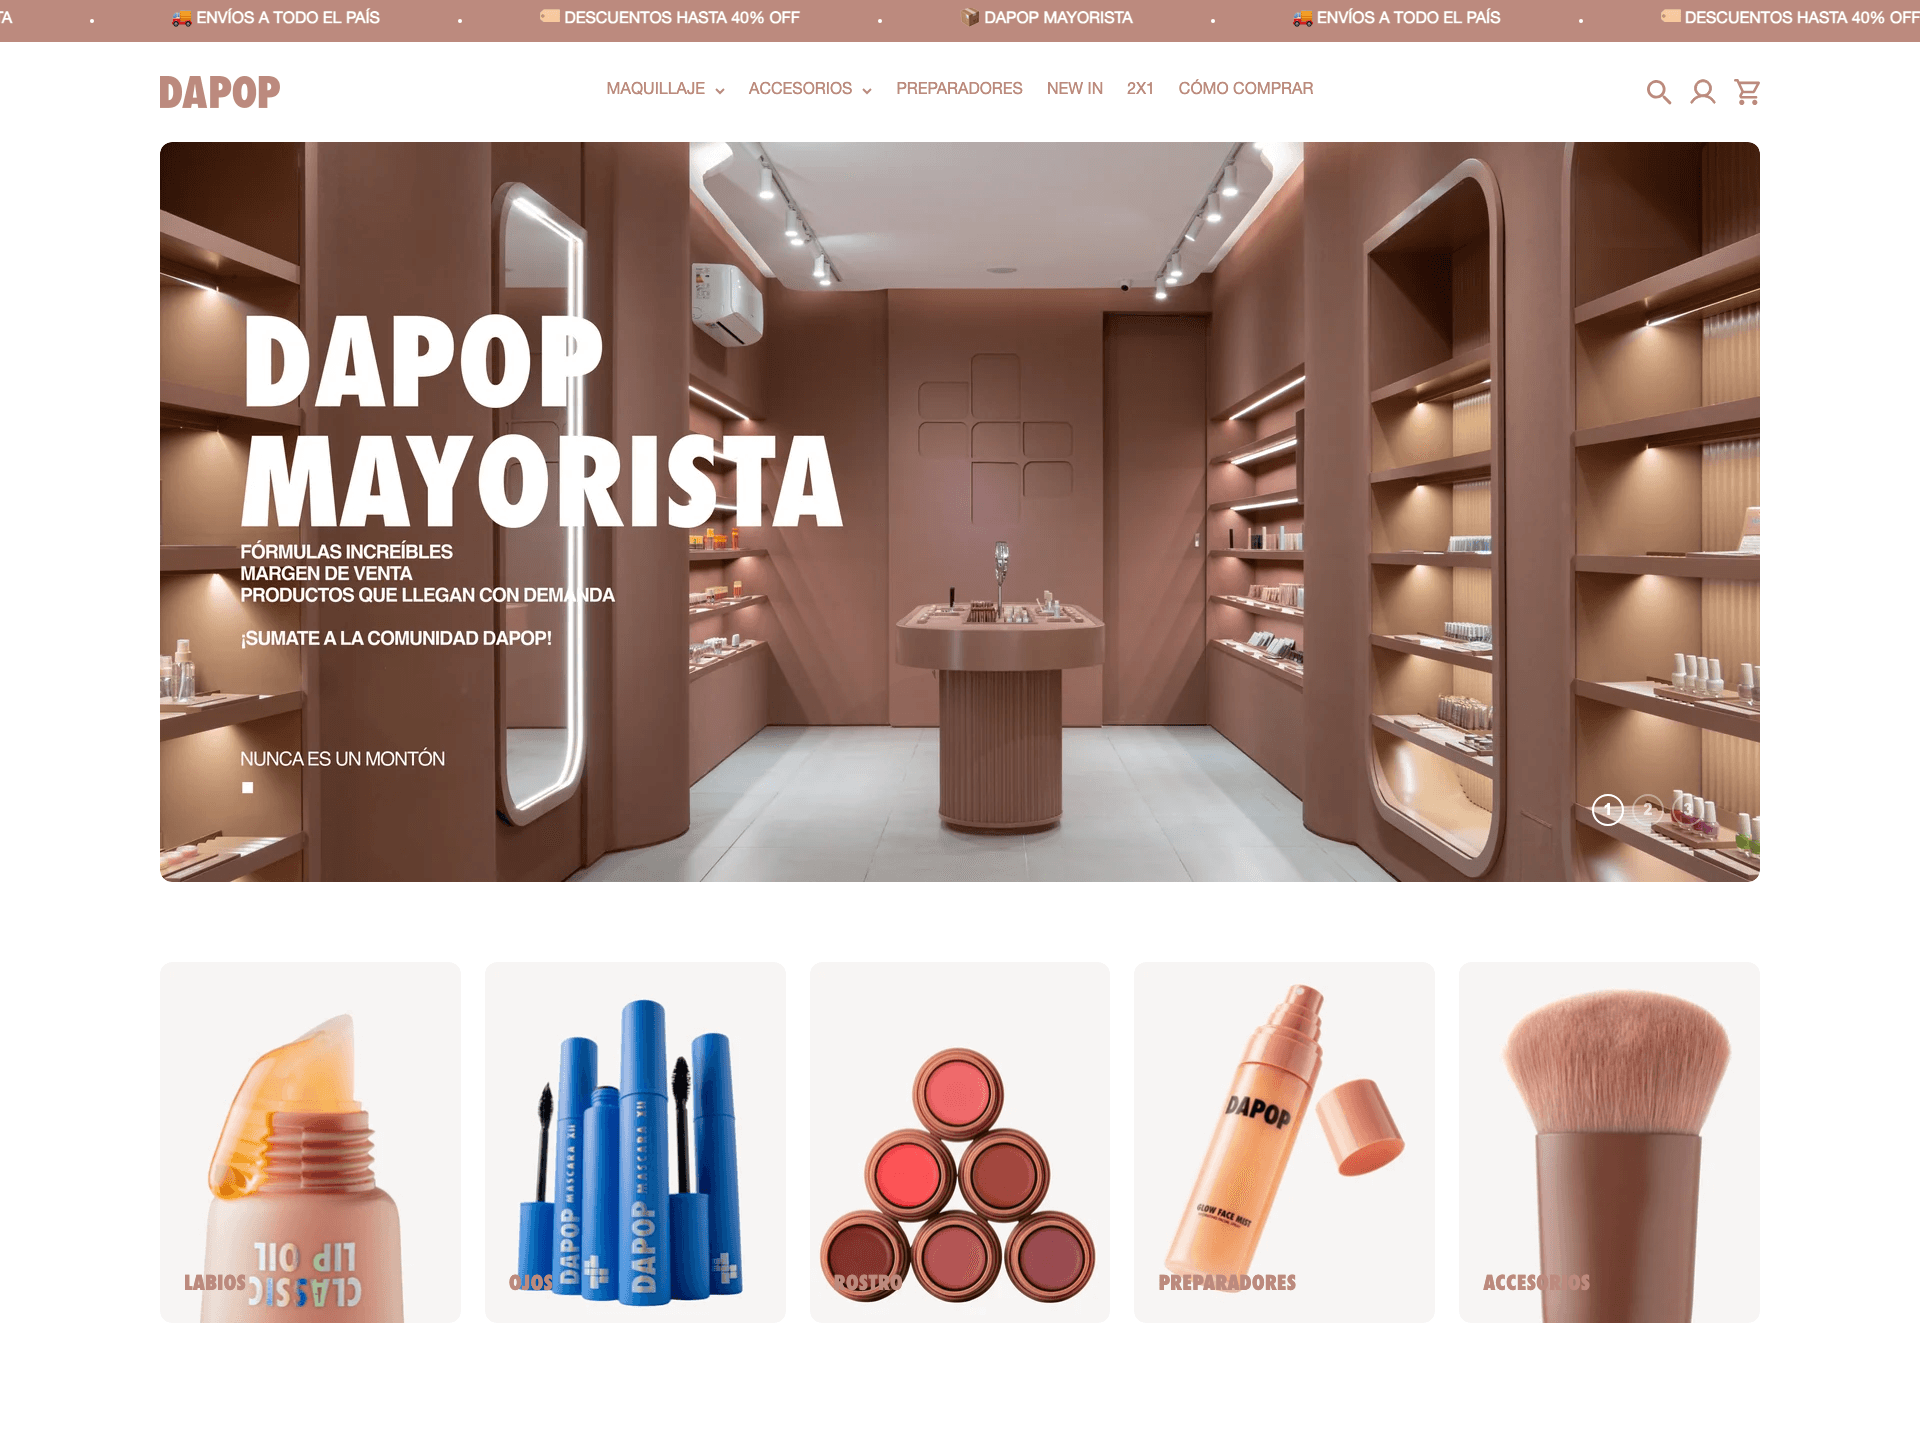
Task: Click 'FÓRMULAS INCREÍBLES' banner text
Action: pyautogui.click(x=346, y=552)
